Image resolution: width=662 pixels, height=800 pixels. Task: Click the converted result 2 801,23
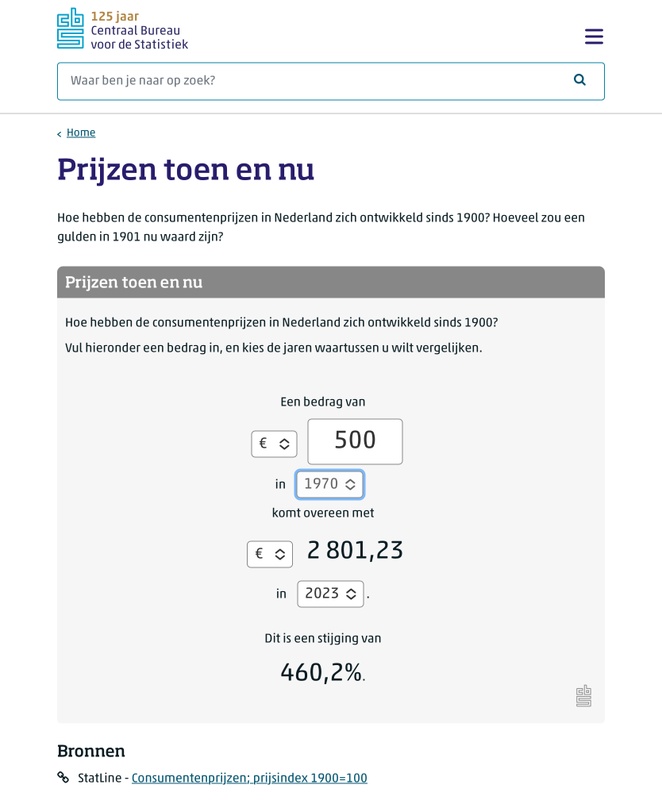pos(355,551)
